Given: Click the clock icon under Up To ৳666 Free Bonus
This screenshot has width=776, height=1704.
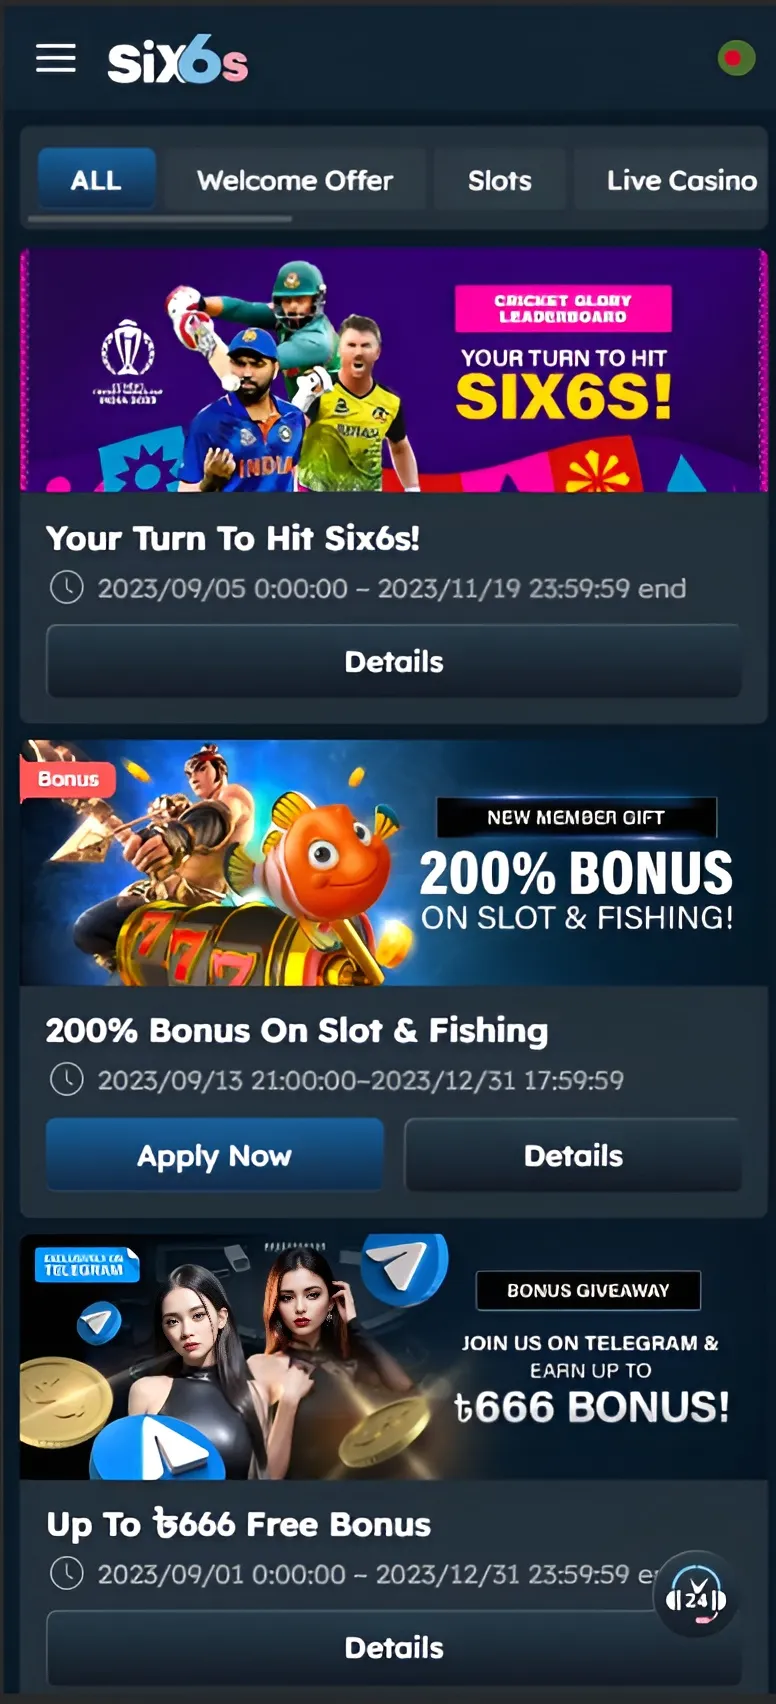Looking at the screenshot, I should point(67,1573).
